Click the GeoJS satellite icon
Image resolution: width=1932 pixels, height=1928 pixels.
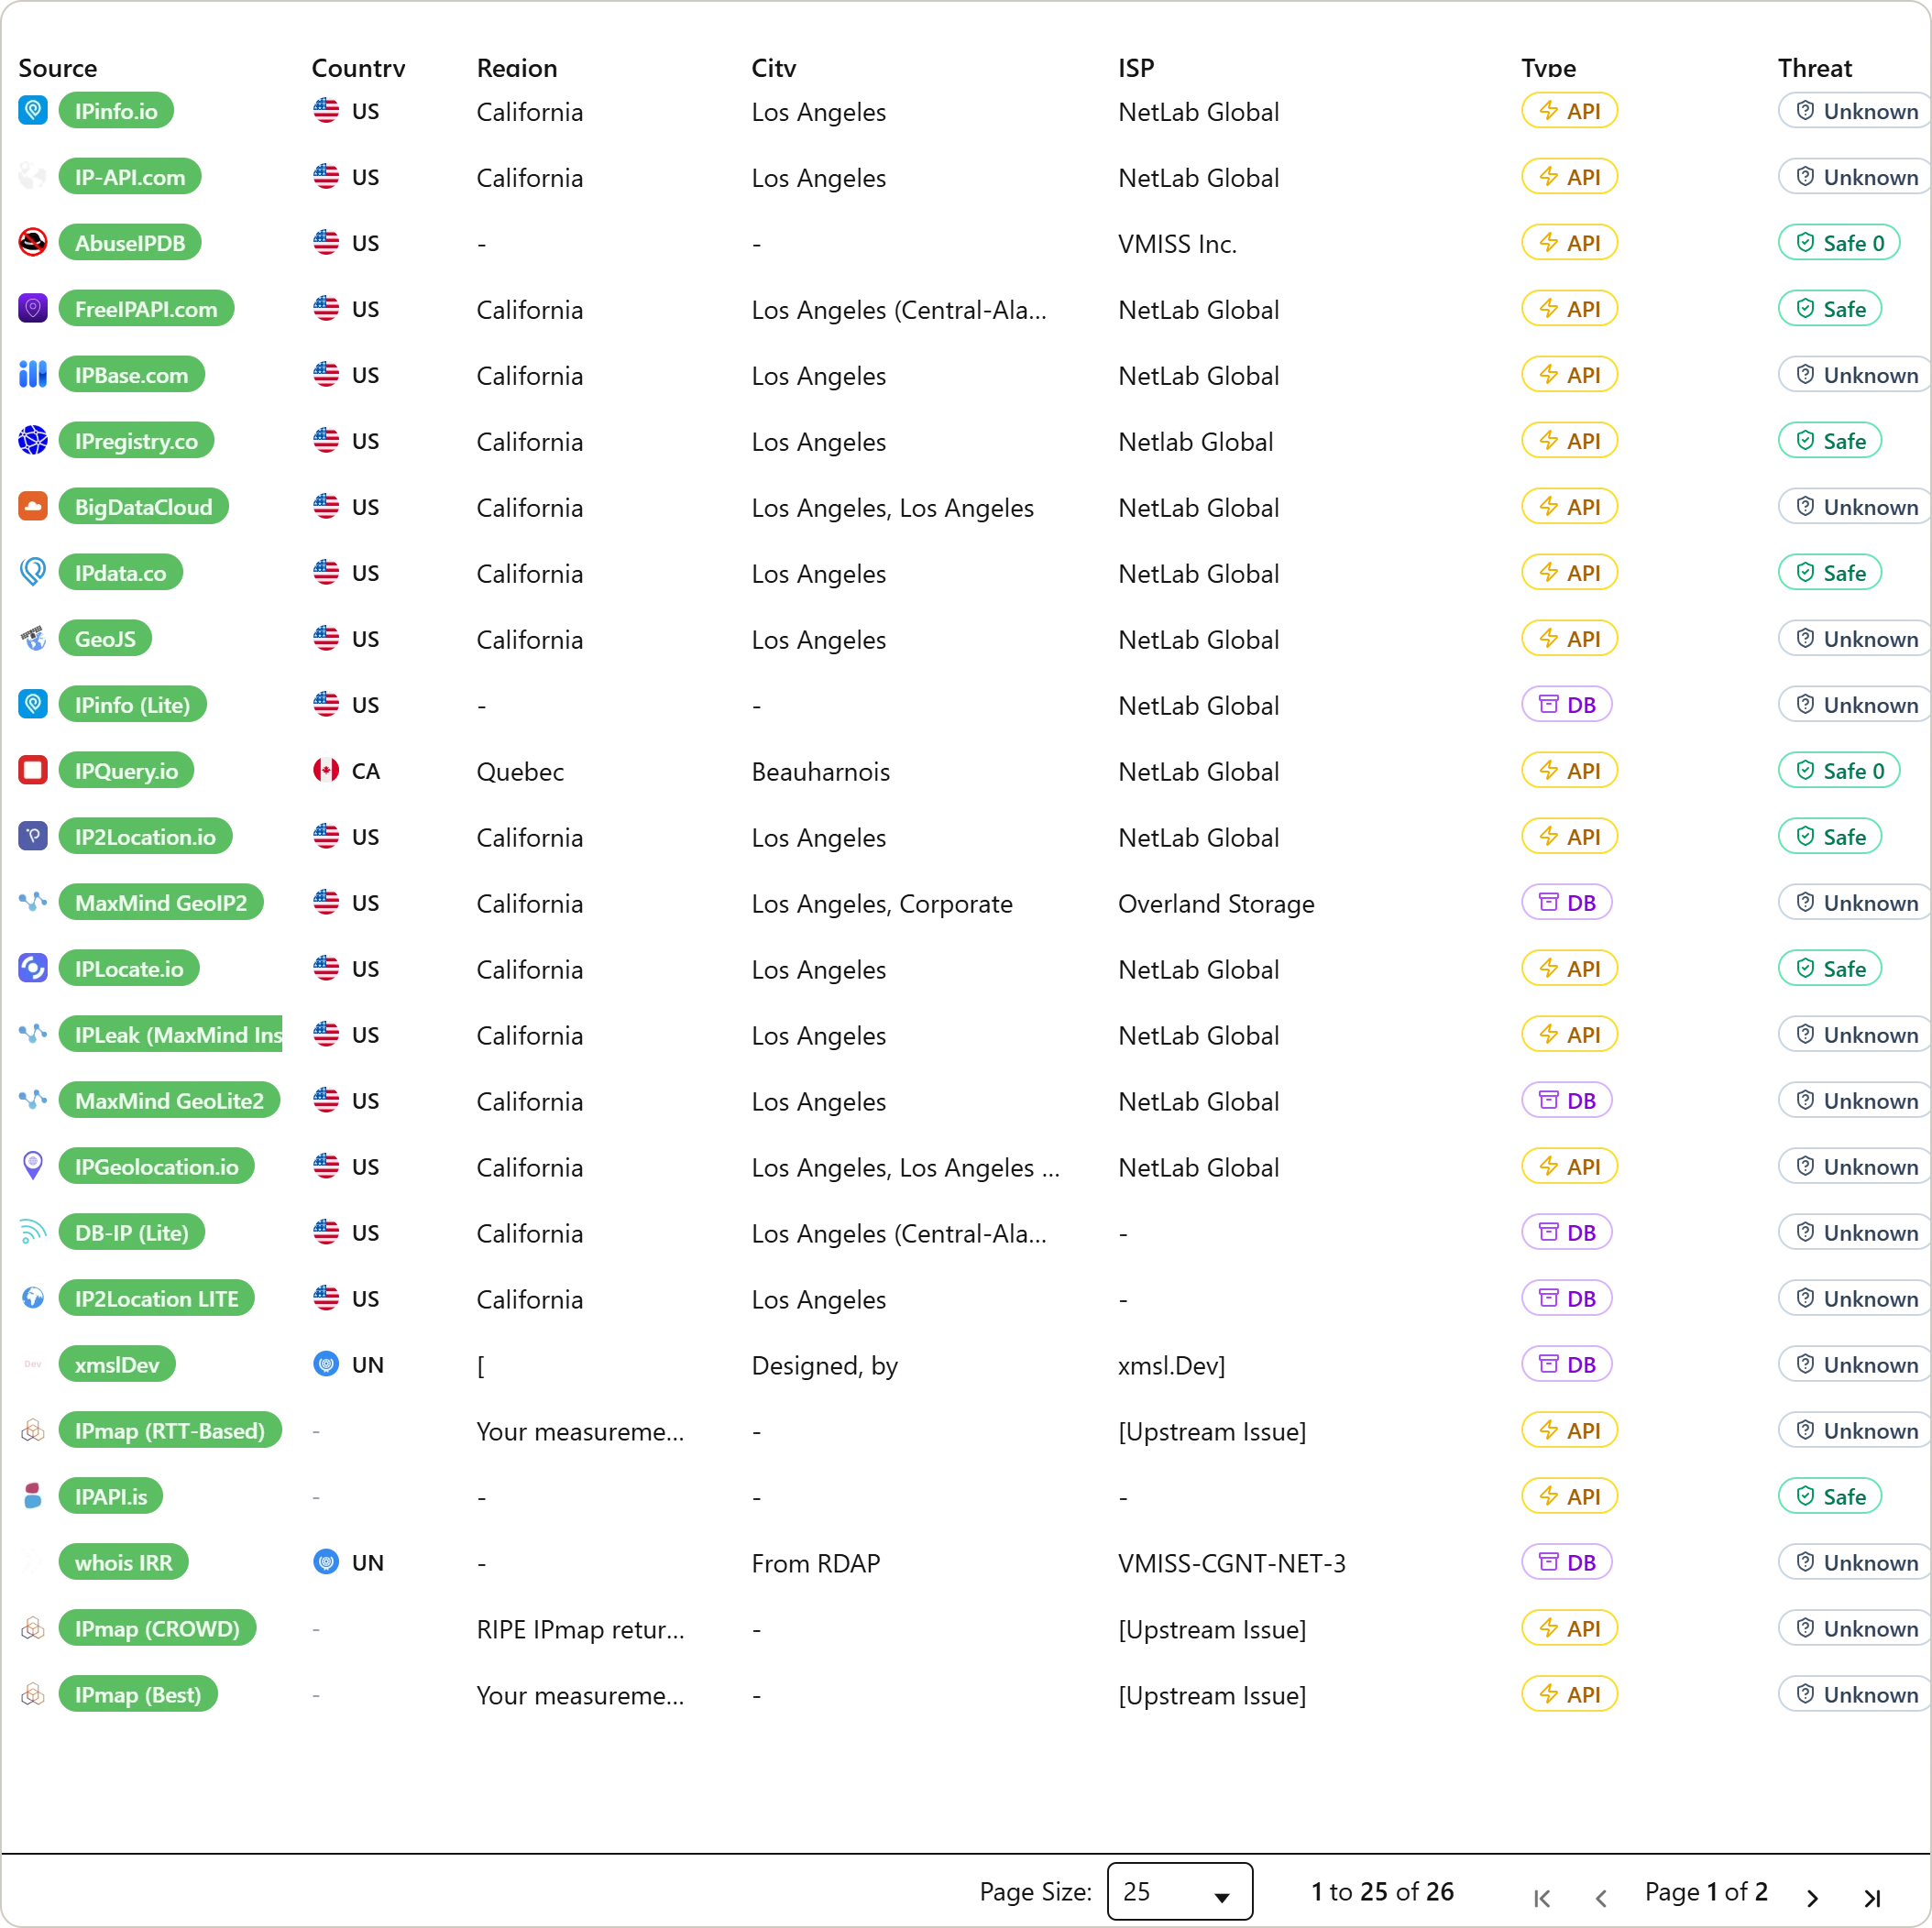(x=33, y=638)
